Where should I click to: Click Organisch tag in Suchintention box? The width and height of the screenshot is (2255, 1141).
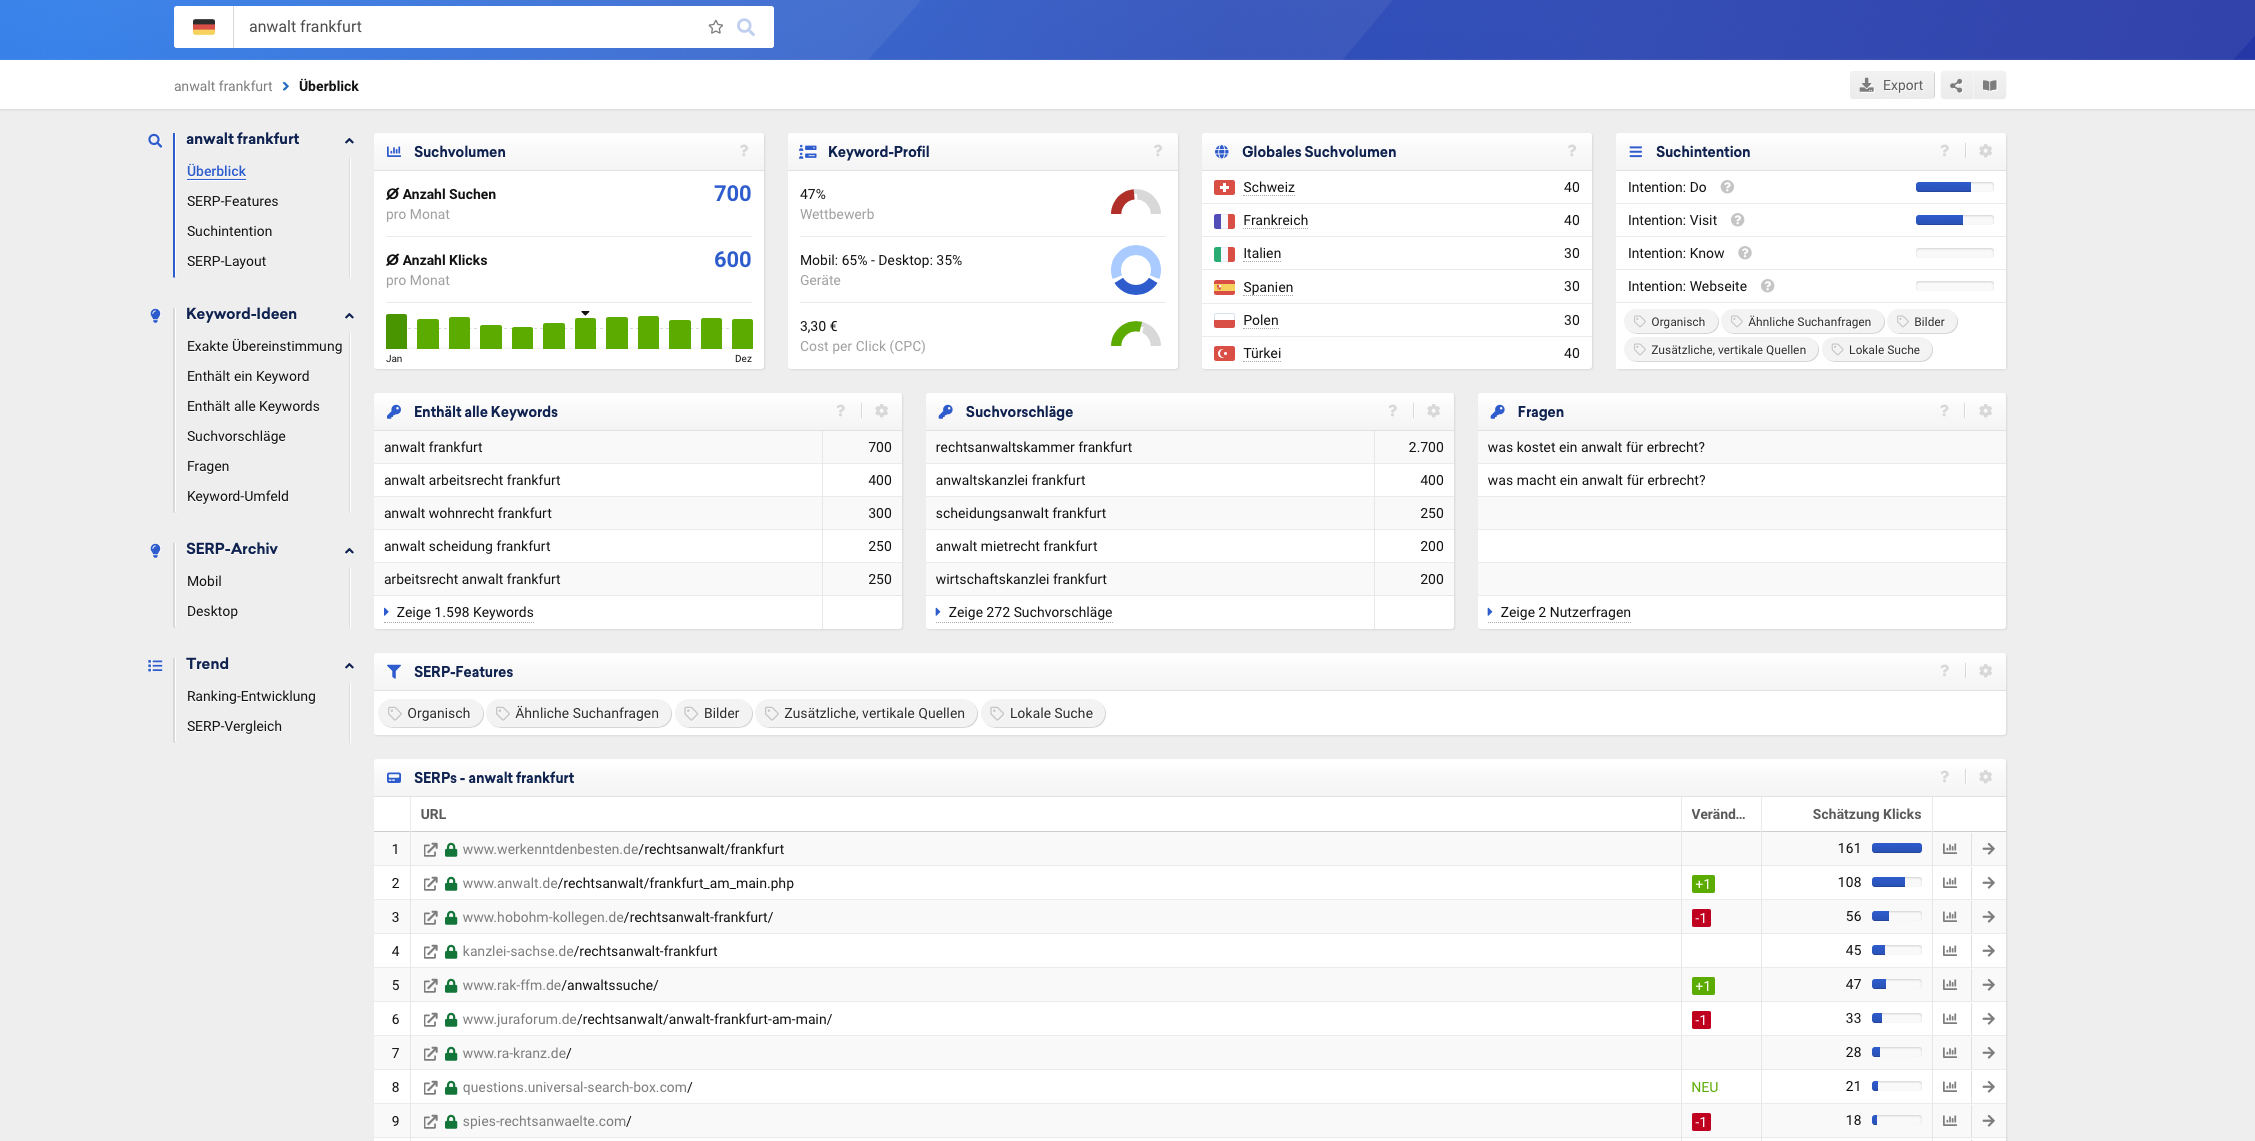pos(1671,322)
